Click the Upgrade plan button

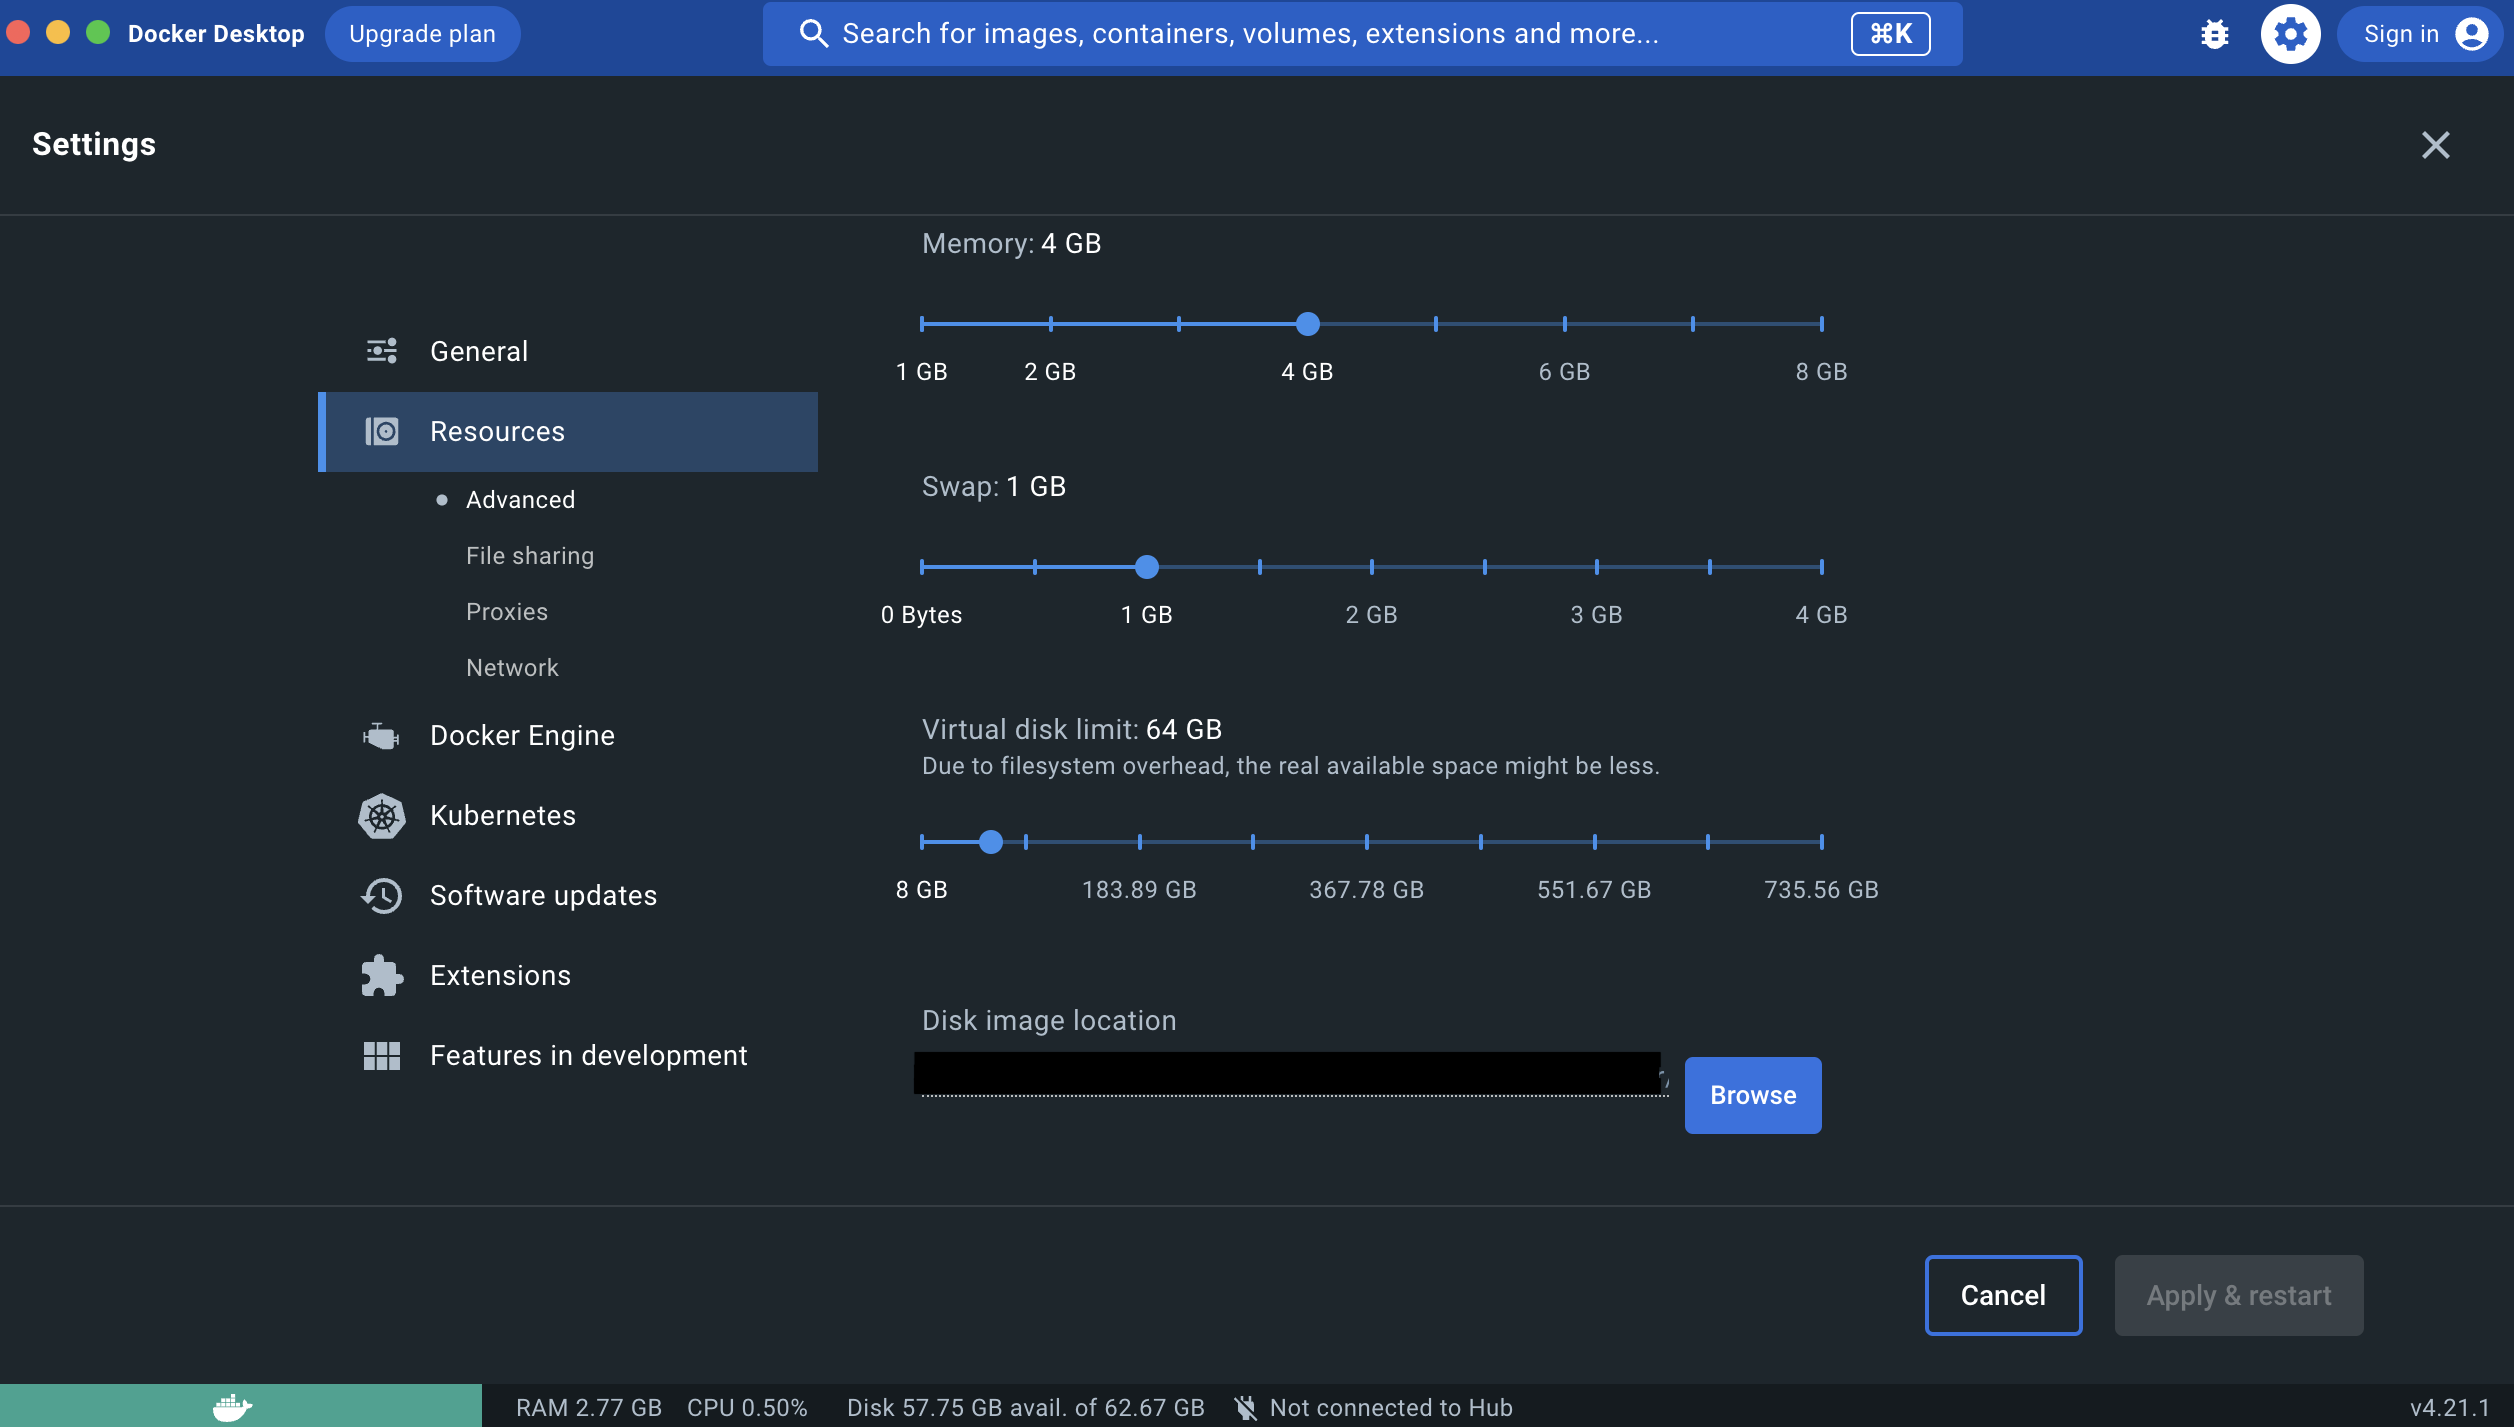(x=422, y=34)
